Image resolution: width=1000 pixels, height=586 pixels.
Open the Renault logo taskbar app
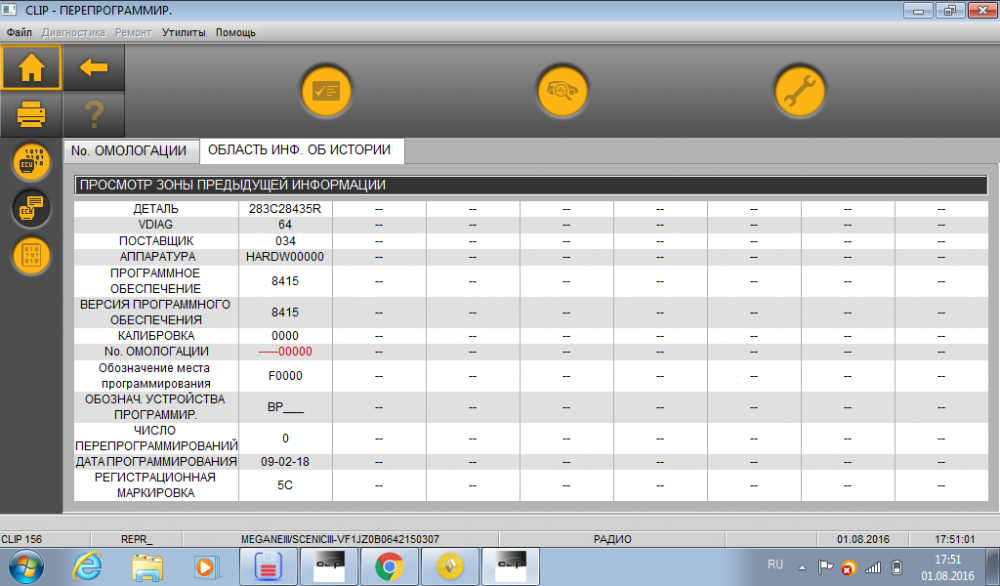click(x=450, y=567)
